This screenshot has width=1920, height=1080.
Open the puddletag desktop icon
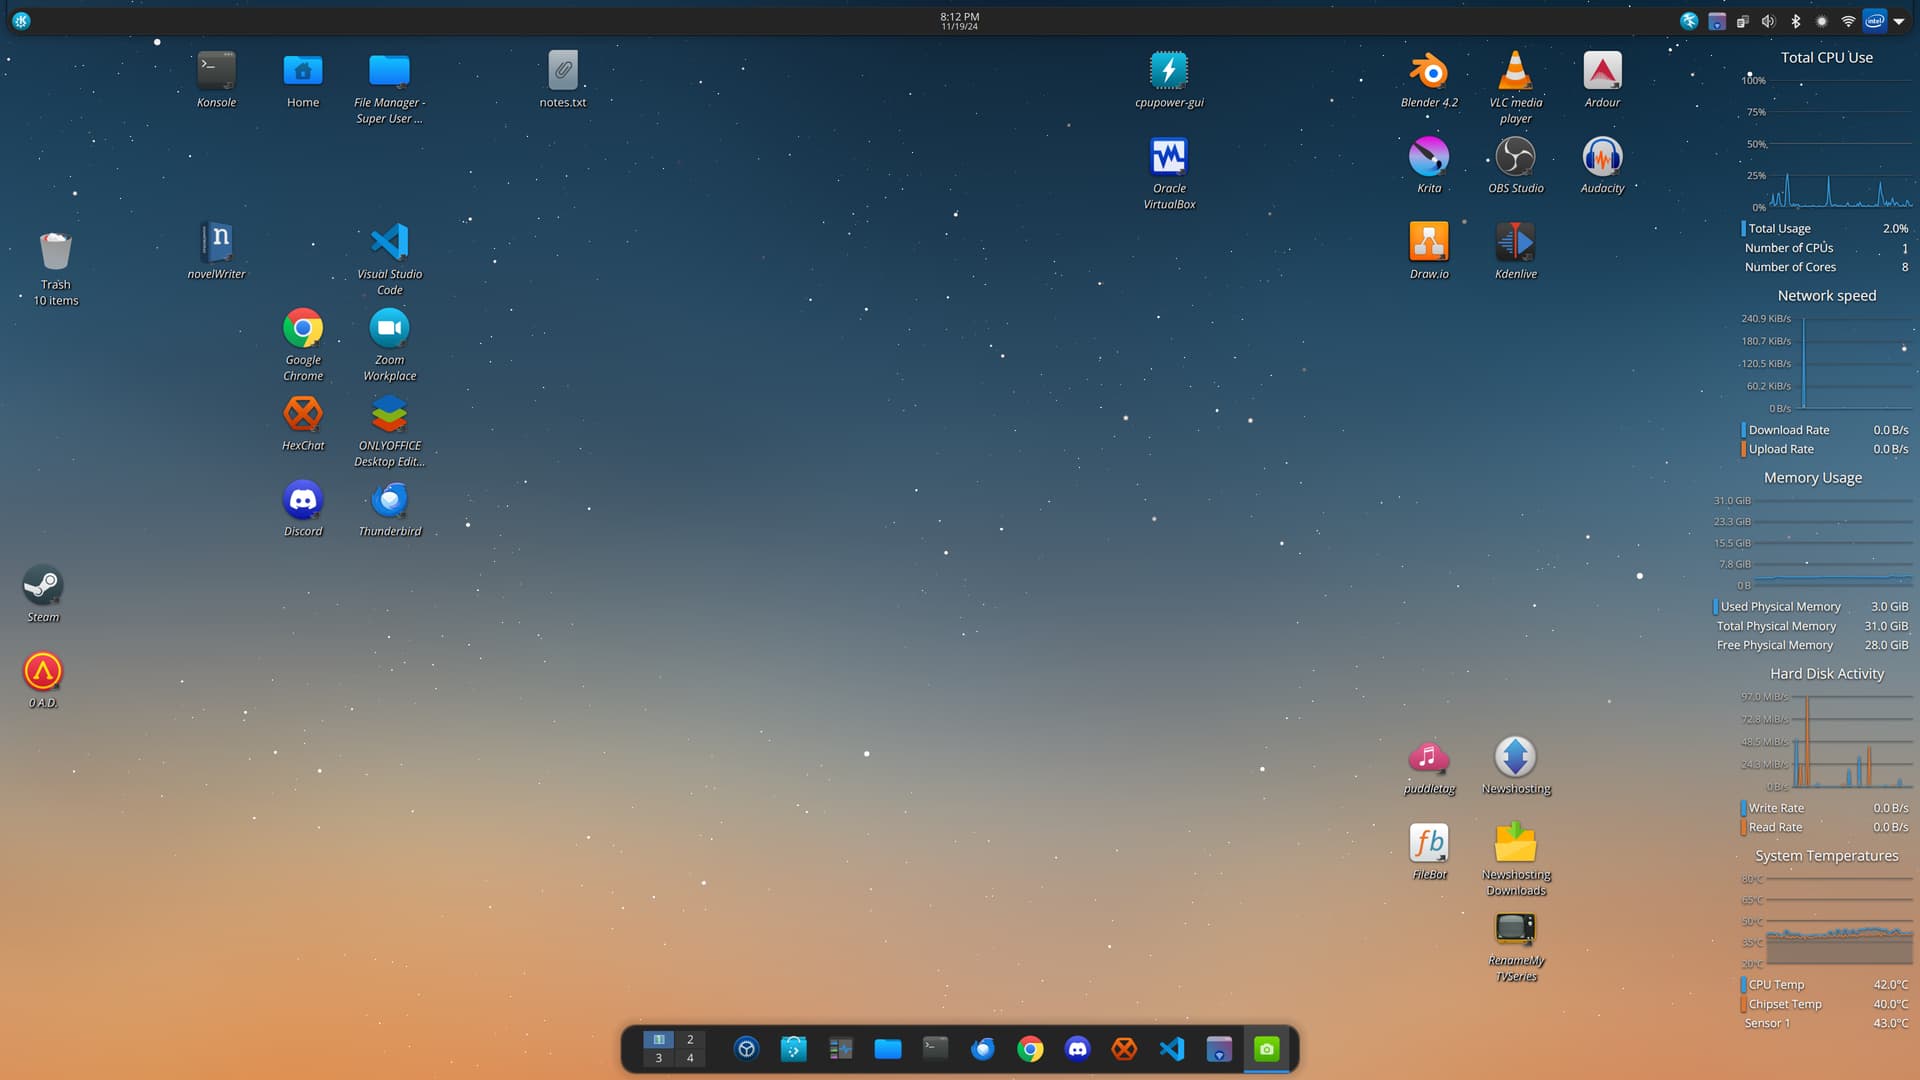tap(1429, 758)
